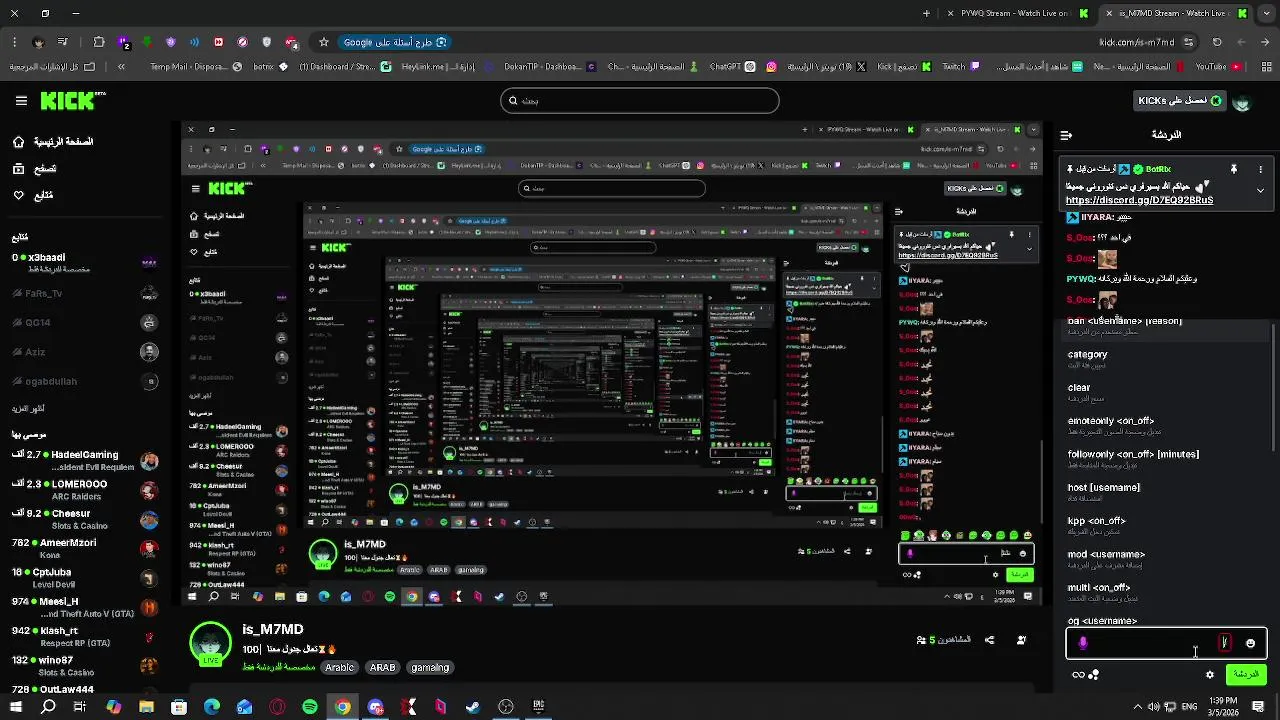Image resolution: width=1280 pixels, height=720 pixels.
Task: Click the is_M7MD streamer avatar
Action: click(211, 642)
